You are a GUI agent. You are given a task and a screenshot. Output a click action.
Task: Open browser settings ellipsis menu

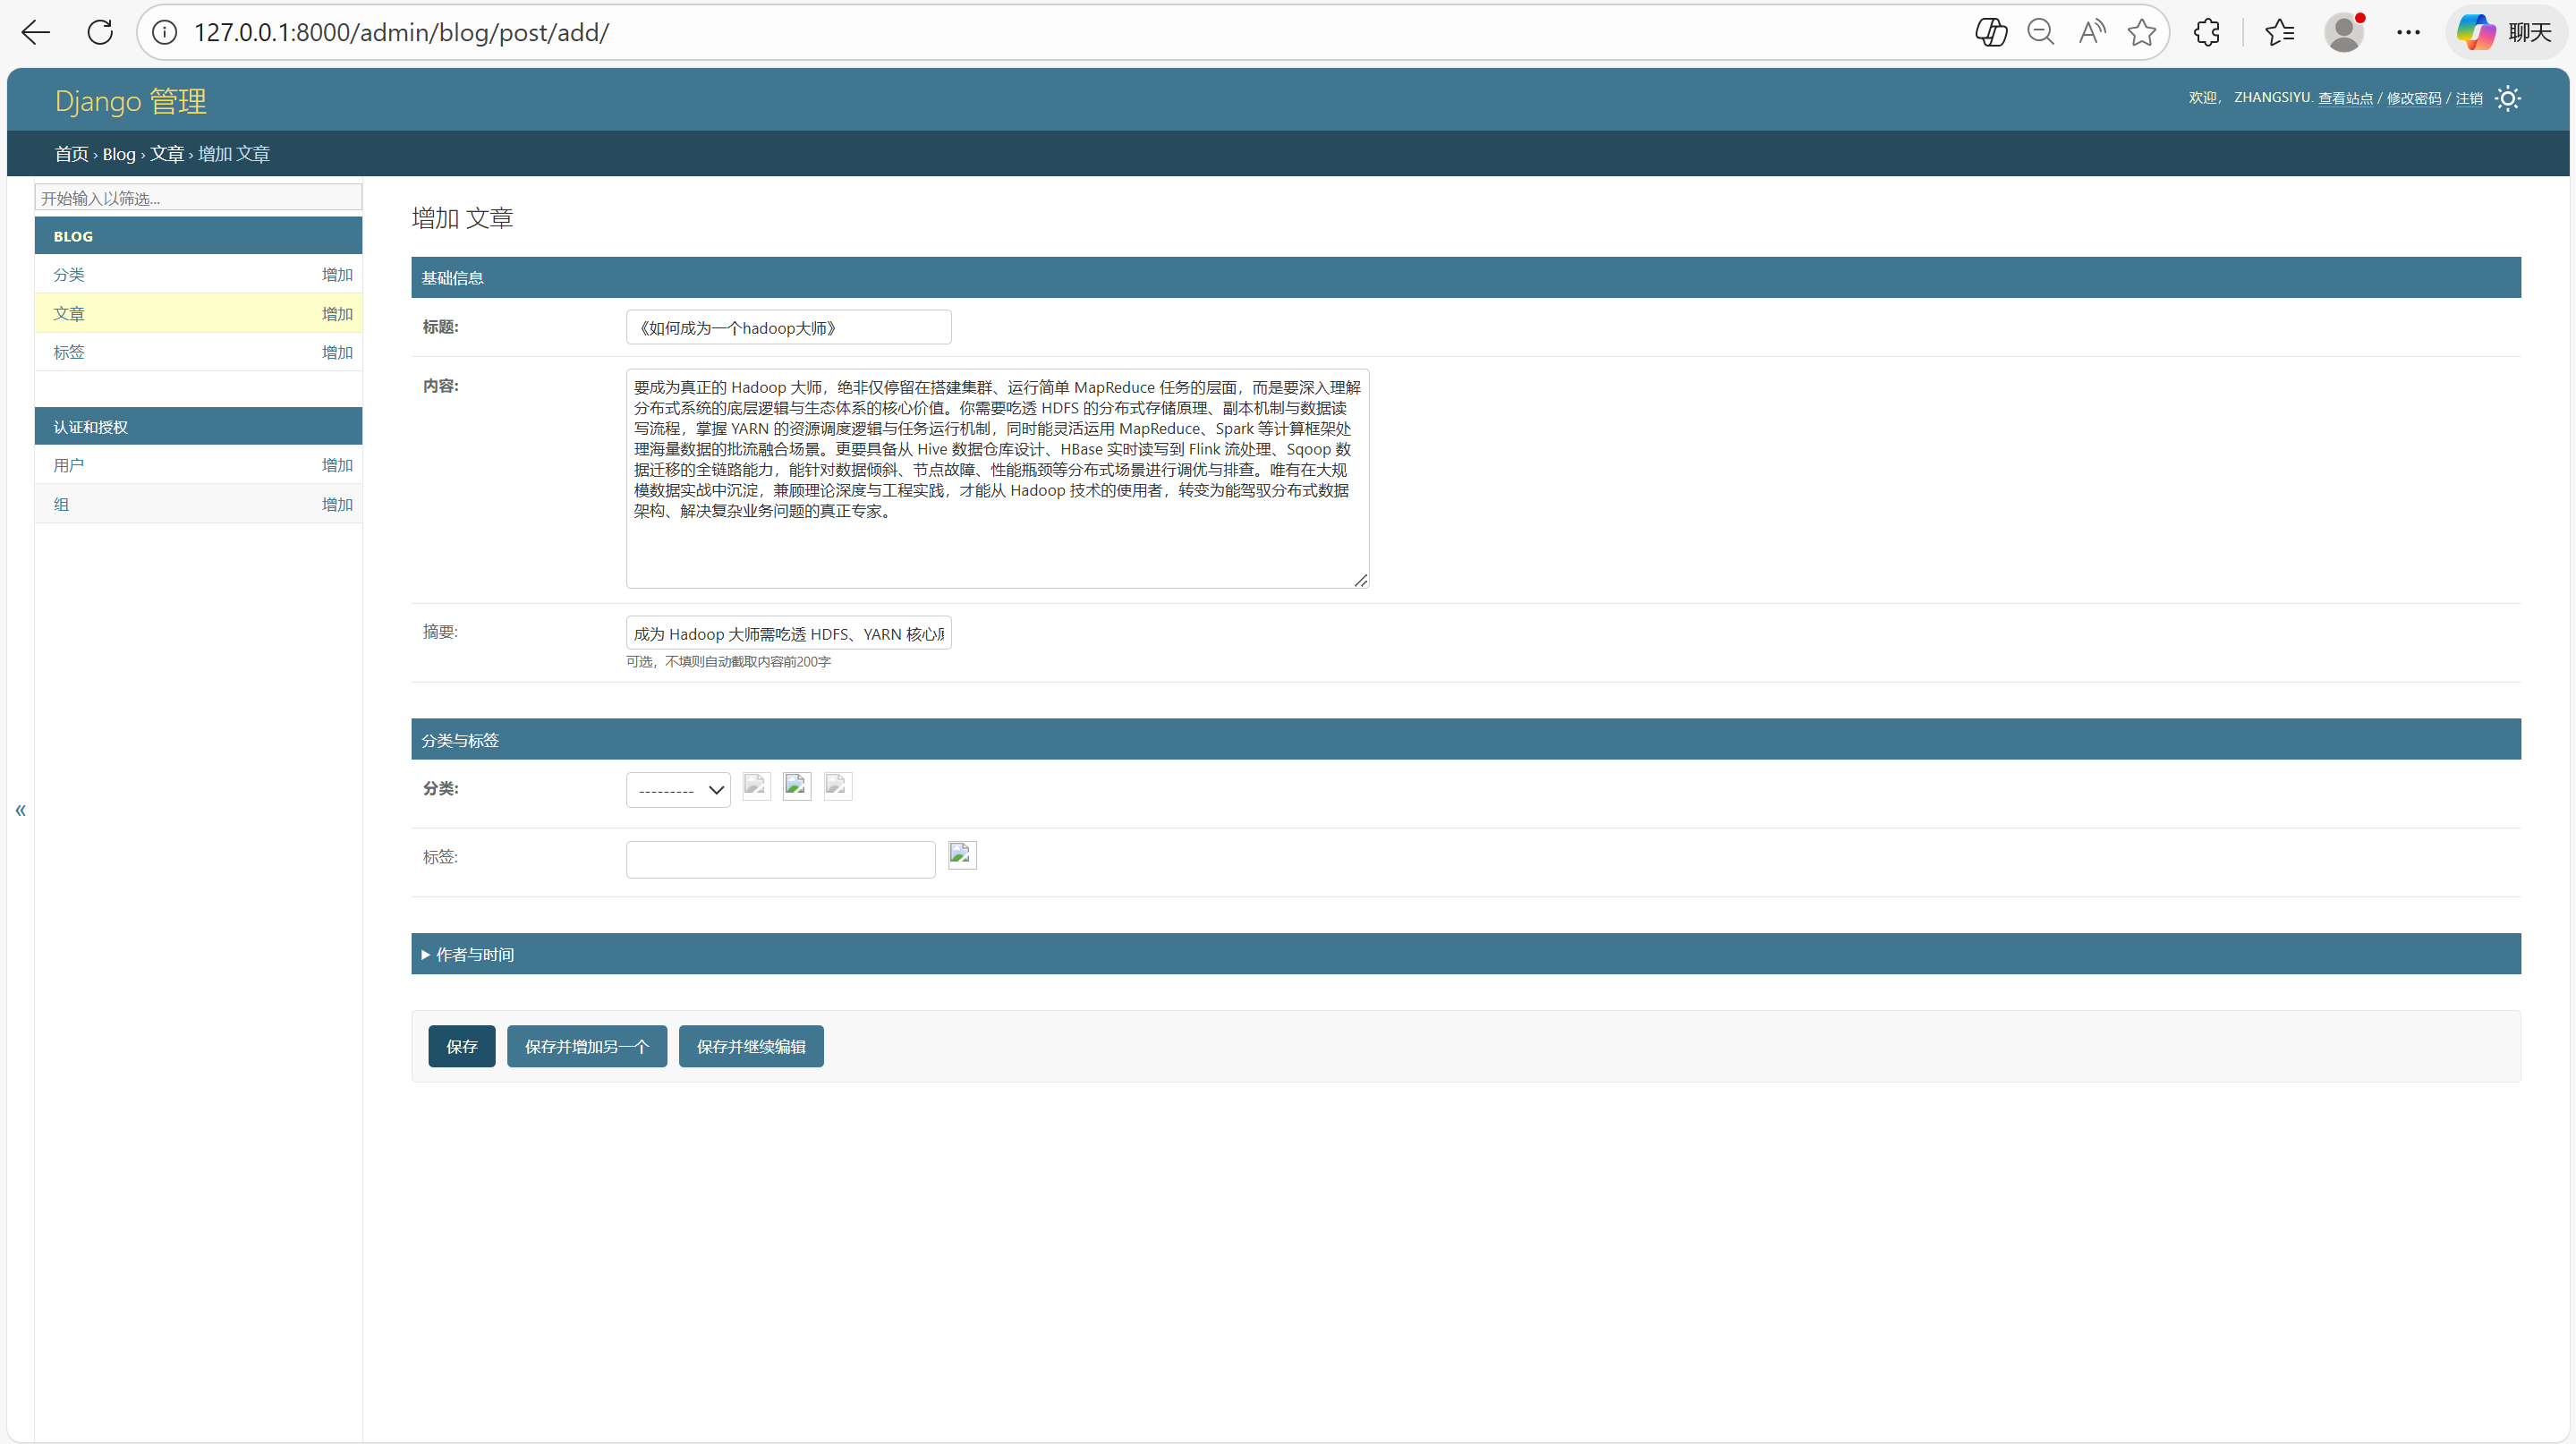[2408, 32]
